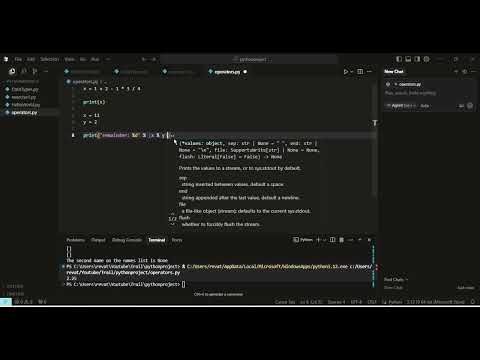Image resolution: width=480 pixels, height=360 pixels.
Task: Open editor more actions menu
Action: point(369,71)
